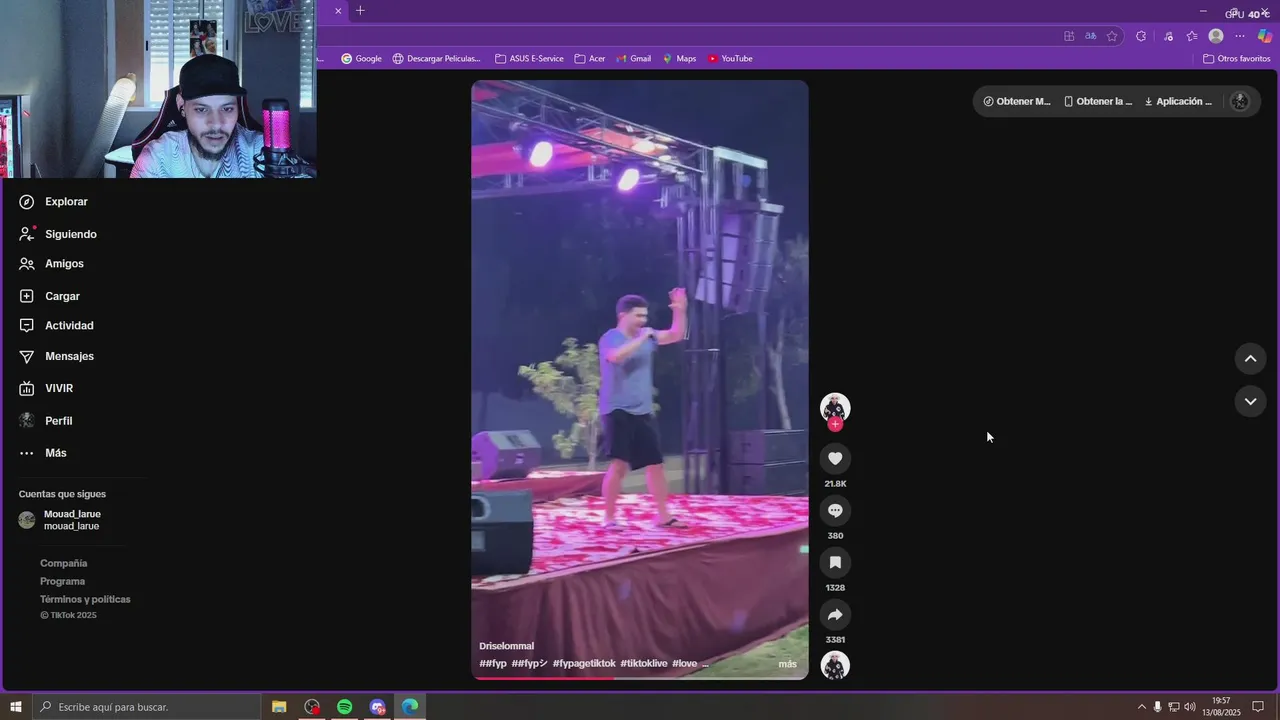Viewport: 1280px width, 720px height.
Task: Open the Mouad_larue followed account
Action: click(60, 520)
